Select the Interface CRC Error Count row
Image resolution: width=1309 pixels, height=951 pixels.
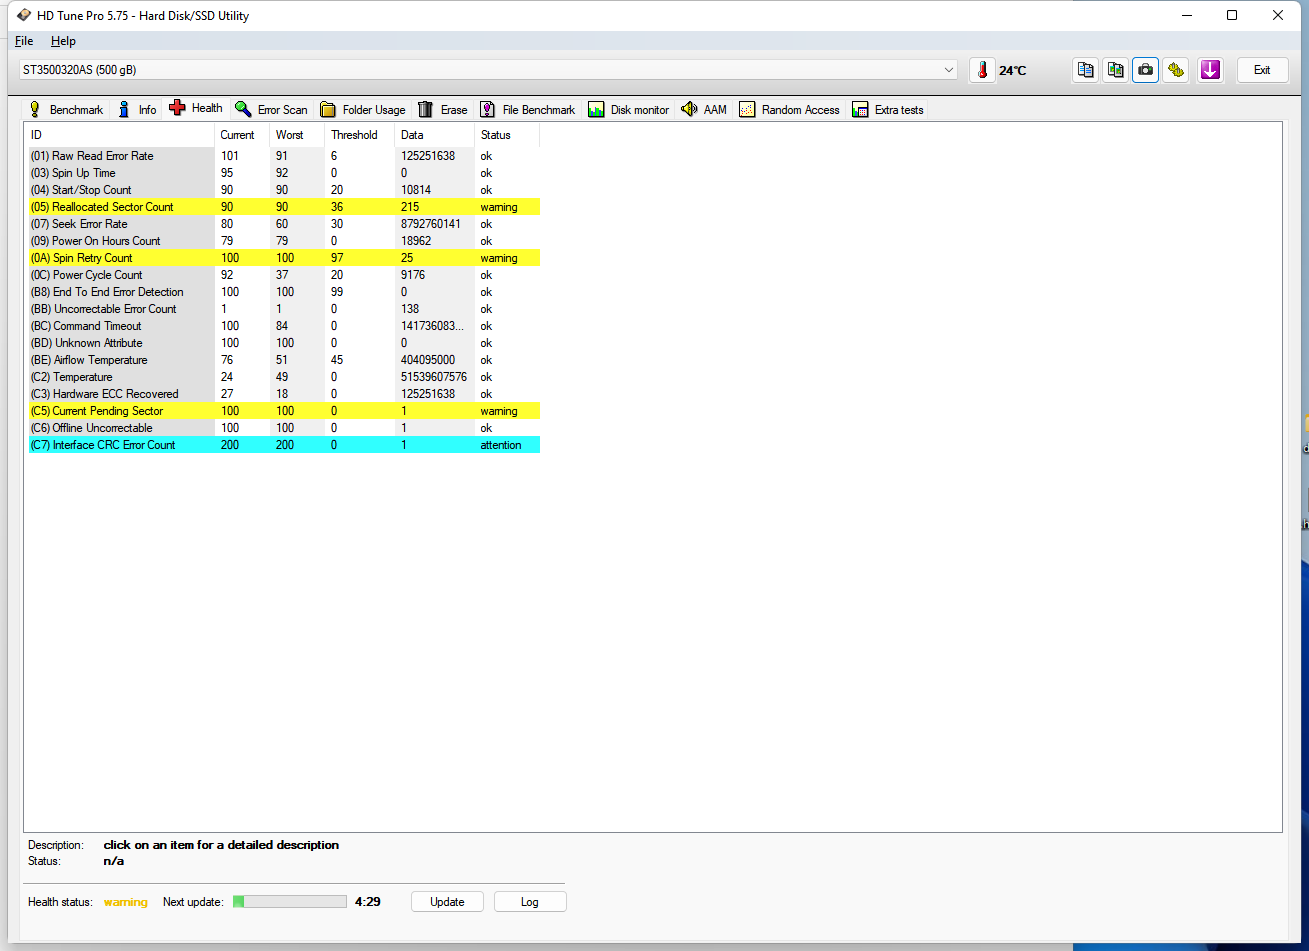114,445
